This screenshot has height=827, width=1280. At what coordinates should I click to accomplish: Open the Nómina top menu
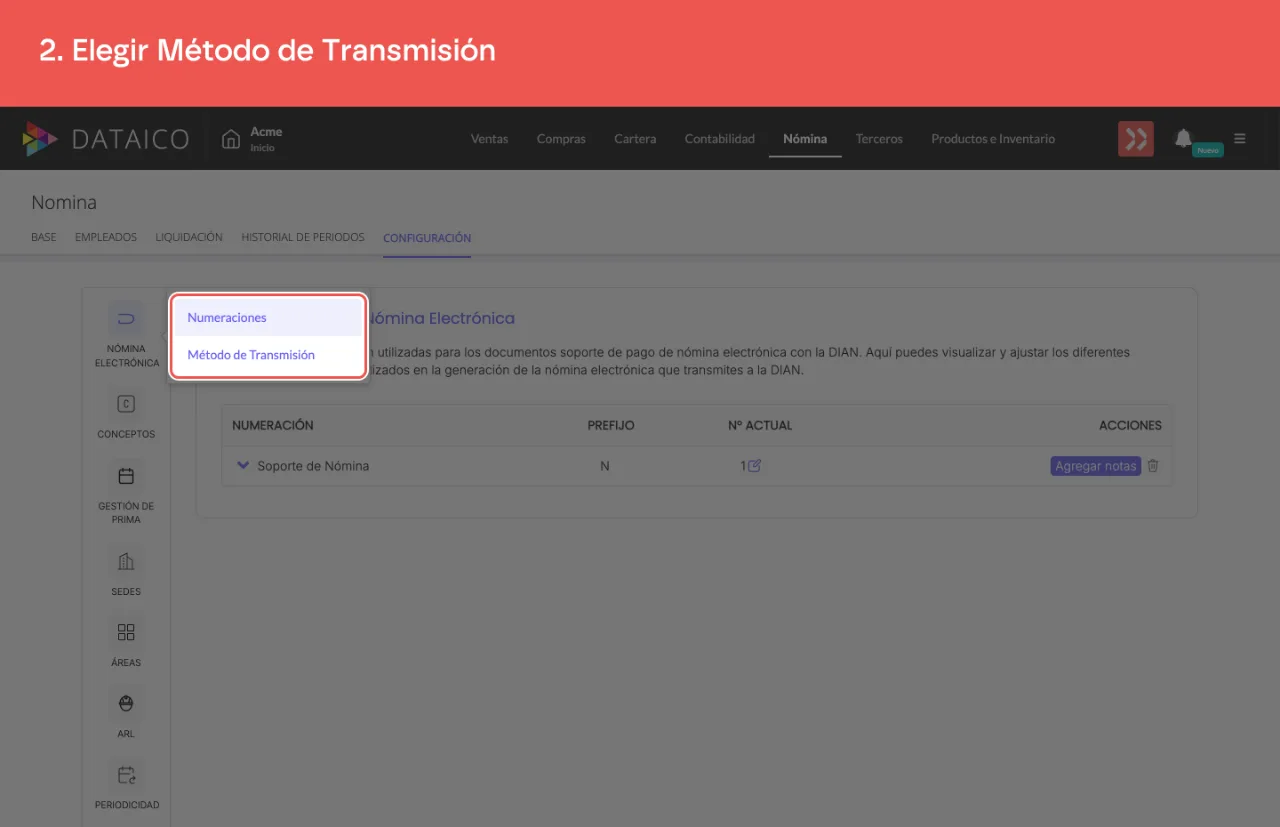805,139
